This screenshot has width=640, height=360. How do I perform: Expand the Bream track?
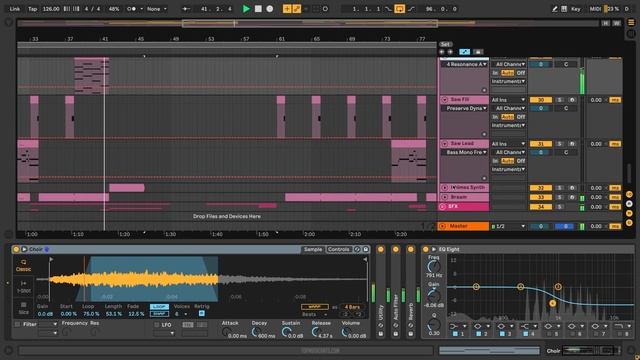pos(444,197)
